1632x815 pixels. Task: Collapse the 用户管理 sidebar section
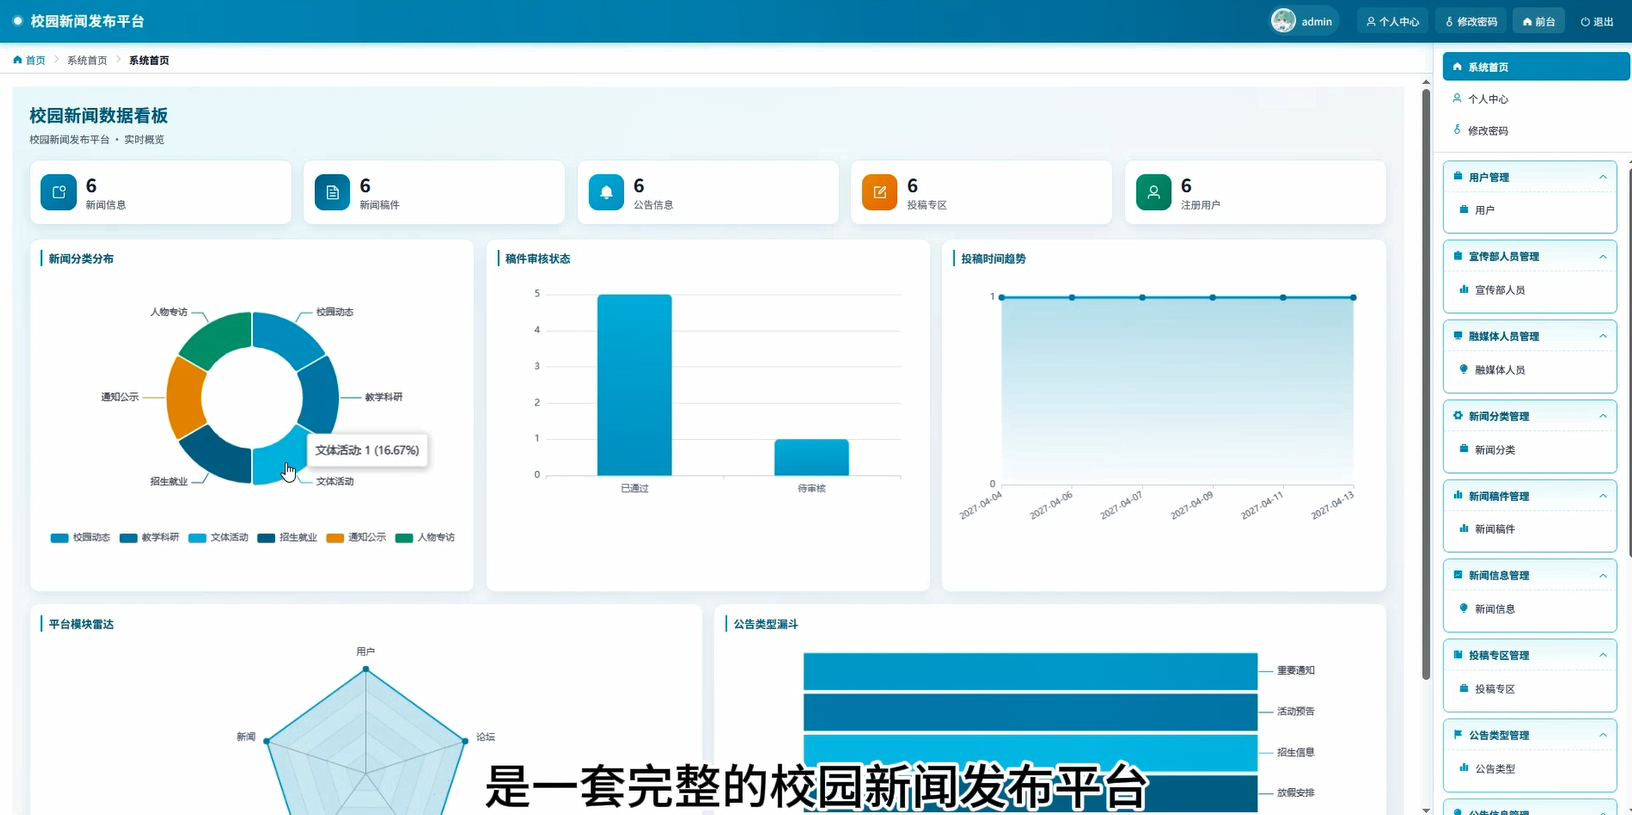point(1603,177)
